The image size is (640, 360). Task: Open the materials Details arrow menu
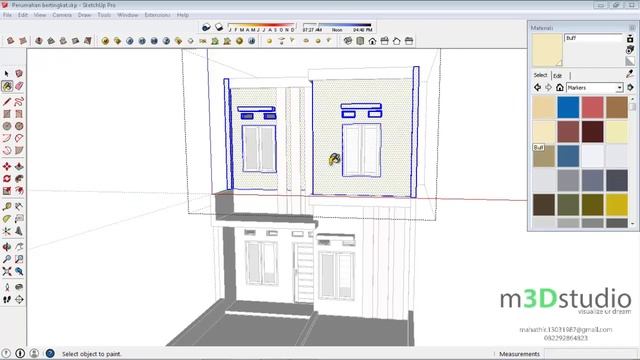631,87
